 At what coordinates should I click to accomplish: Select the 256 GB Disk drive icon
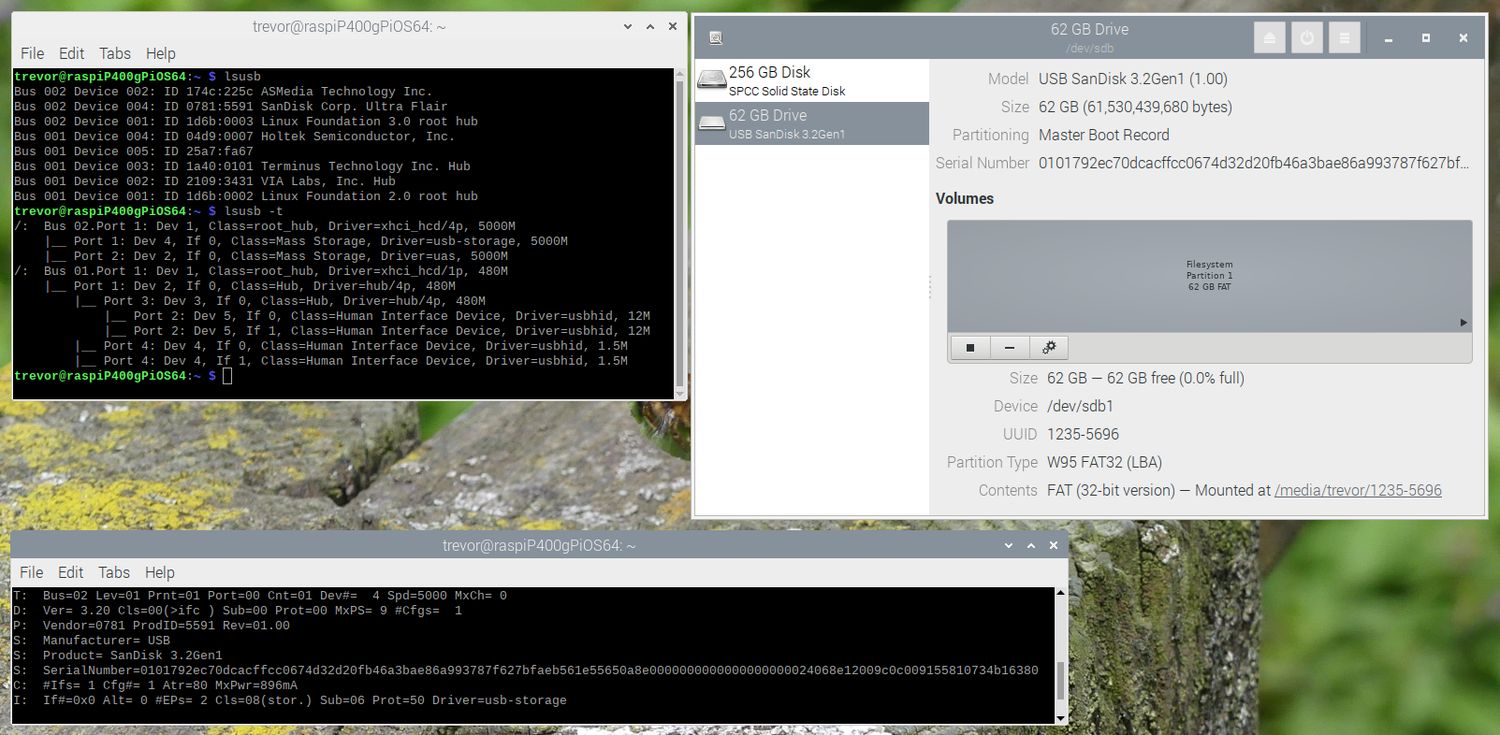712,80
